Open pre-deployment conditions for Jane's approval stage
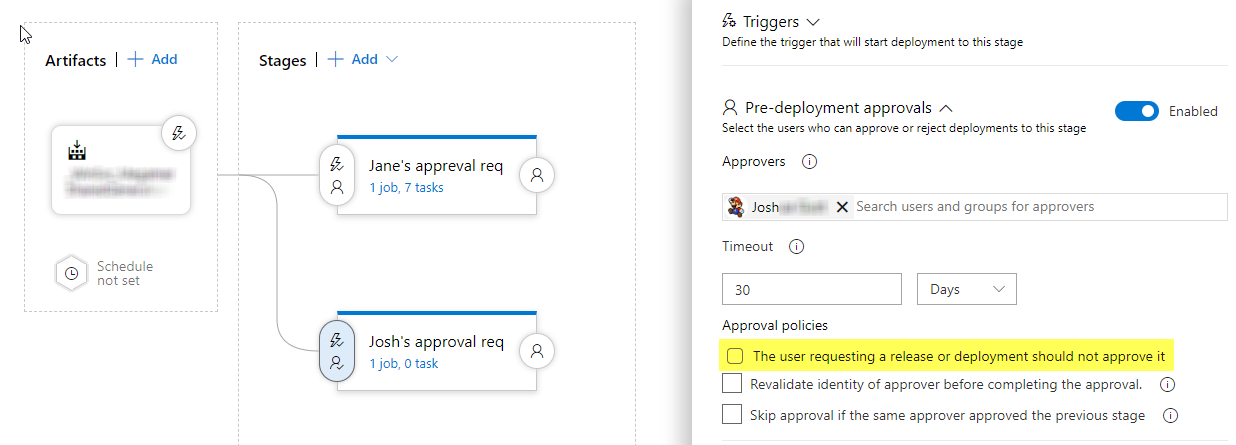Viewport: 1236px width, 445px height. click(x=337, y=175)
